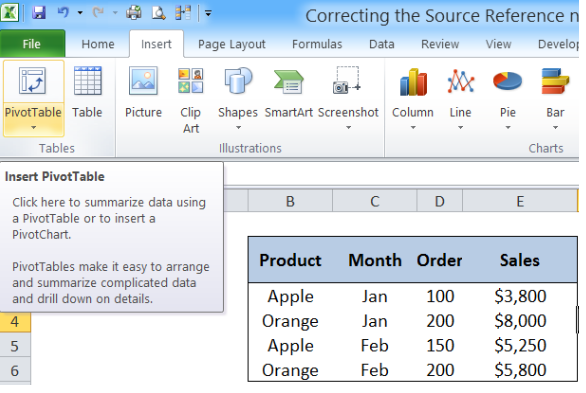The width and height of the screenshot is (586, 393).
Task: Expand the Line chart dropdown arrow
Action: 460,127
